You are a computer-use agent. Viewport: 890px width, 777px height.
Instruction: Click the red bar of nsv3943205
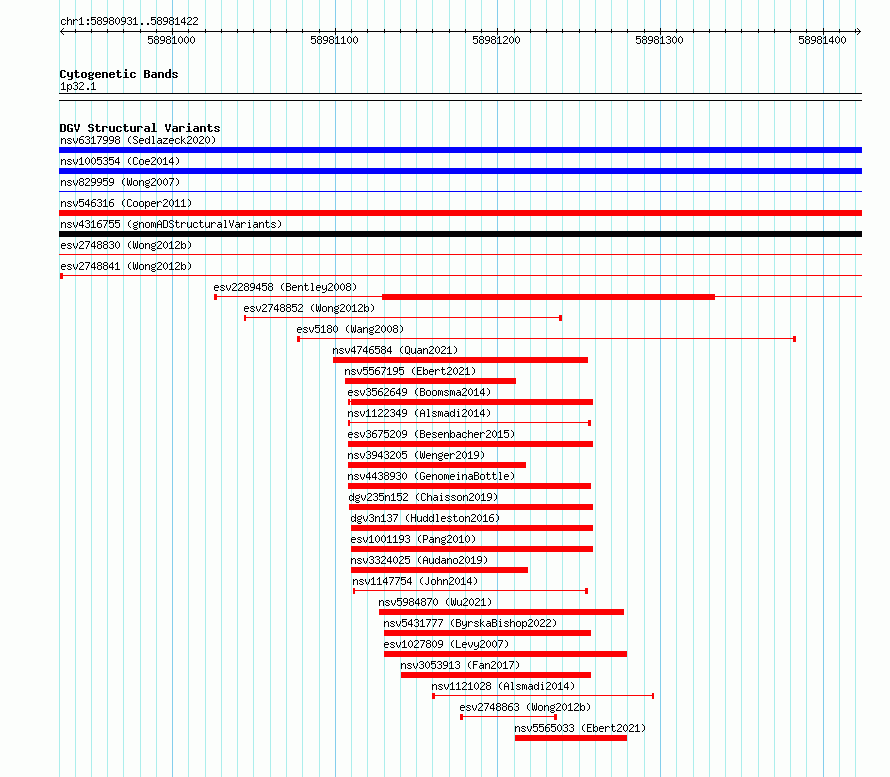(x=437, y=465)
